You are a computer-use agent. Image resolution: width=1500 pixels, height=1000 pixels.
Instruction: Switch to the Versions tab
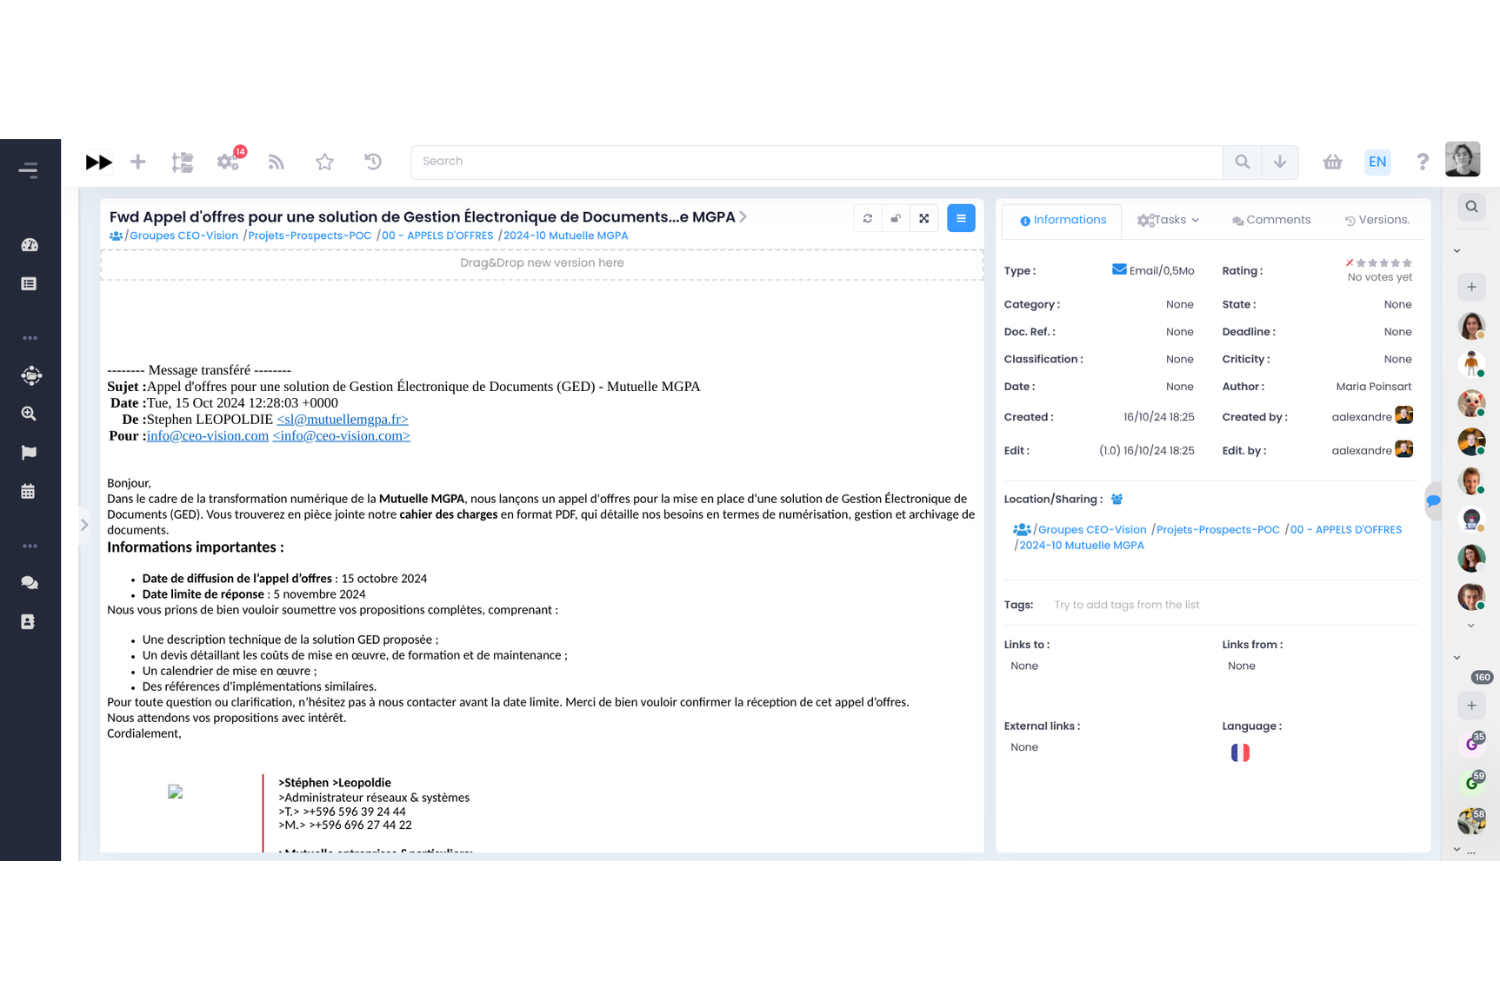tap(1377, 220)
